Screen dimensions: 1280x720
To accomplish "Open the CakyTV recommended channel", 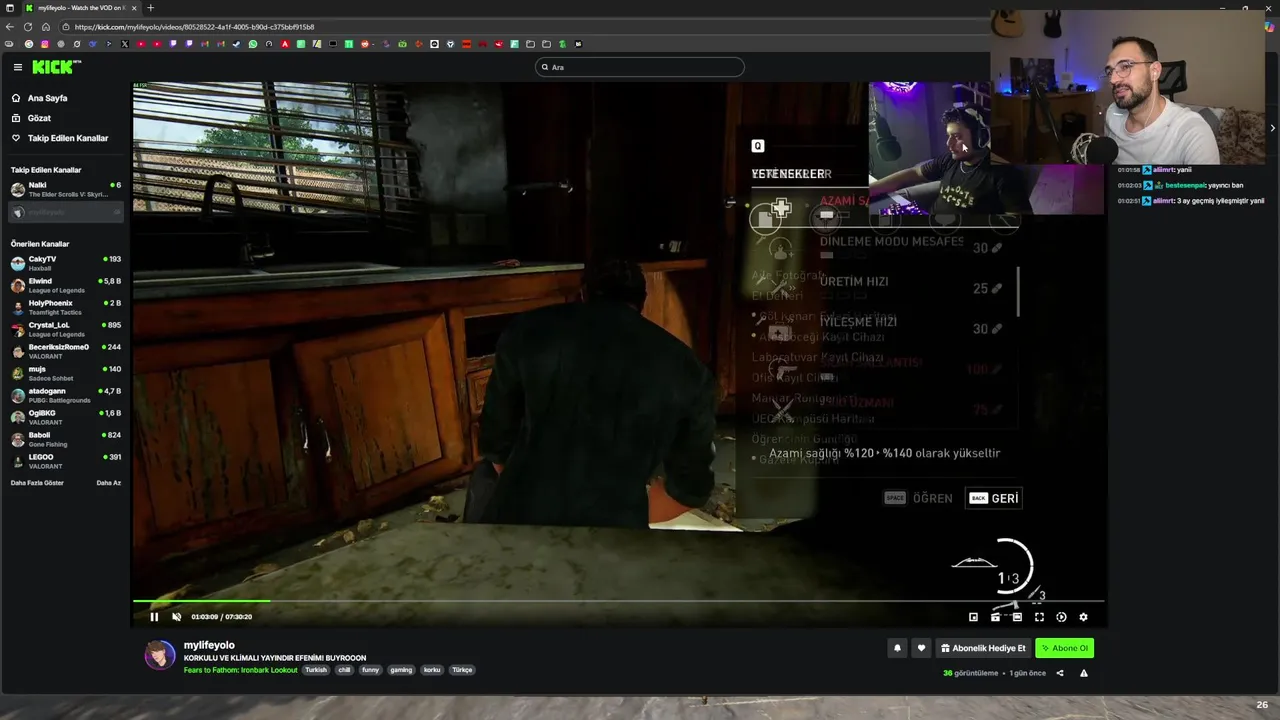I will pyautogui.click(x=65, y=263).
